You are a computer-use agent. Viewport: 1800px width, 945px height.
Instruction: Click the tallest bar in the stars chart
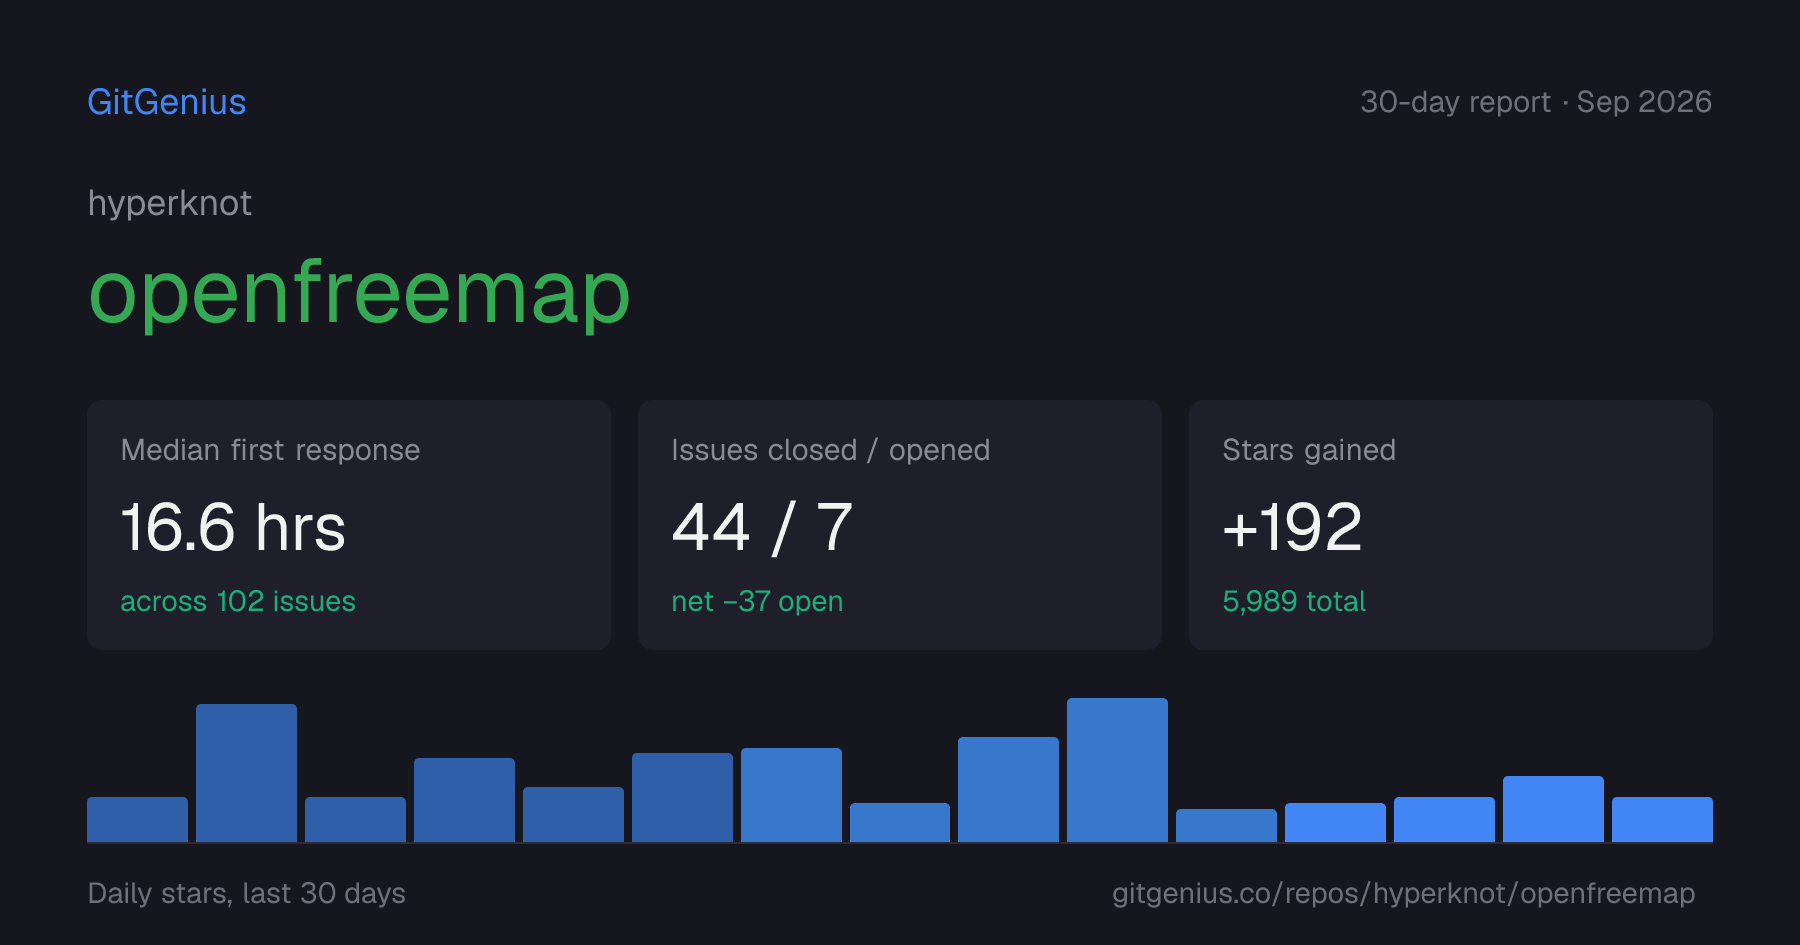pos(1117,770)
